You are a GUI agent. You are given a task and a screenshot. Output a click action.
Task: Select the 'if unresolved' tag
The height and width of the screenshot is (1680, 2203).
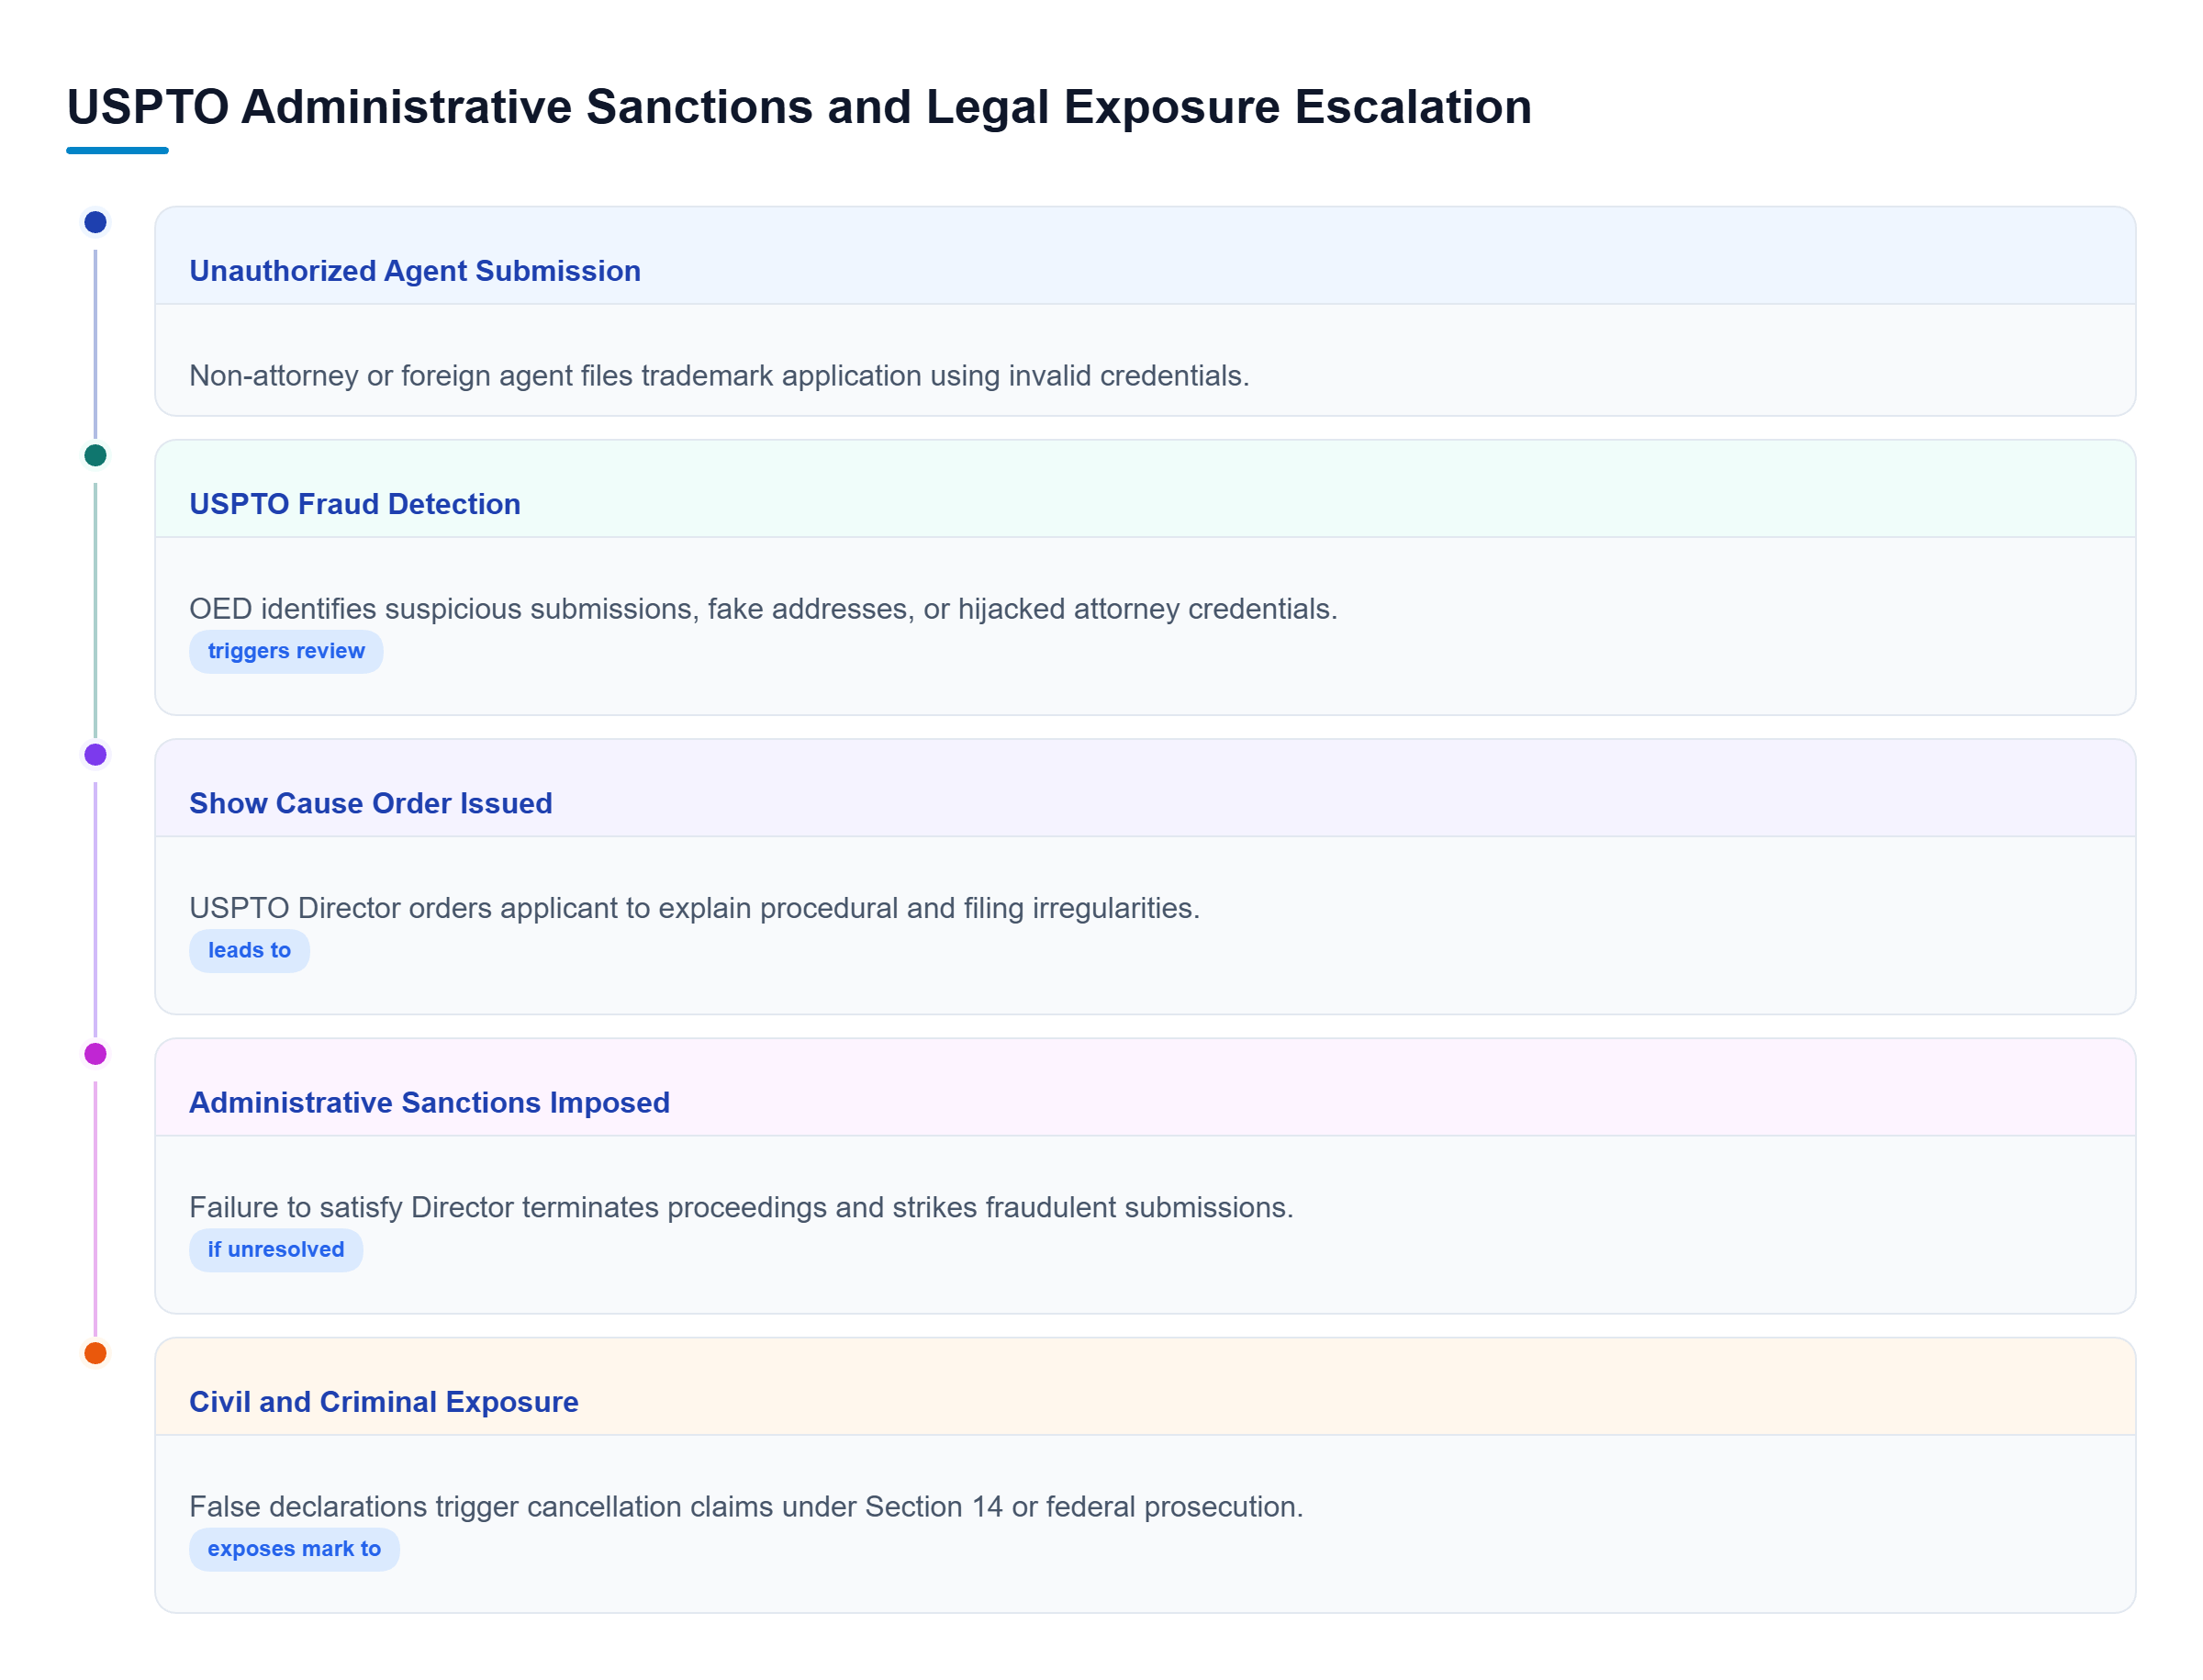click(x=275, y=1249)
